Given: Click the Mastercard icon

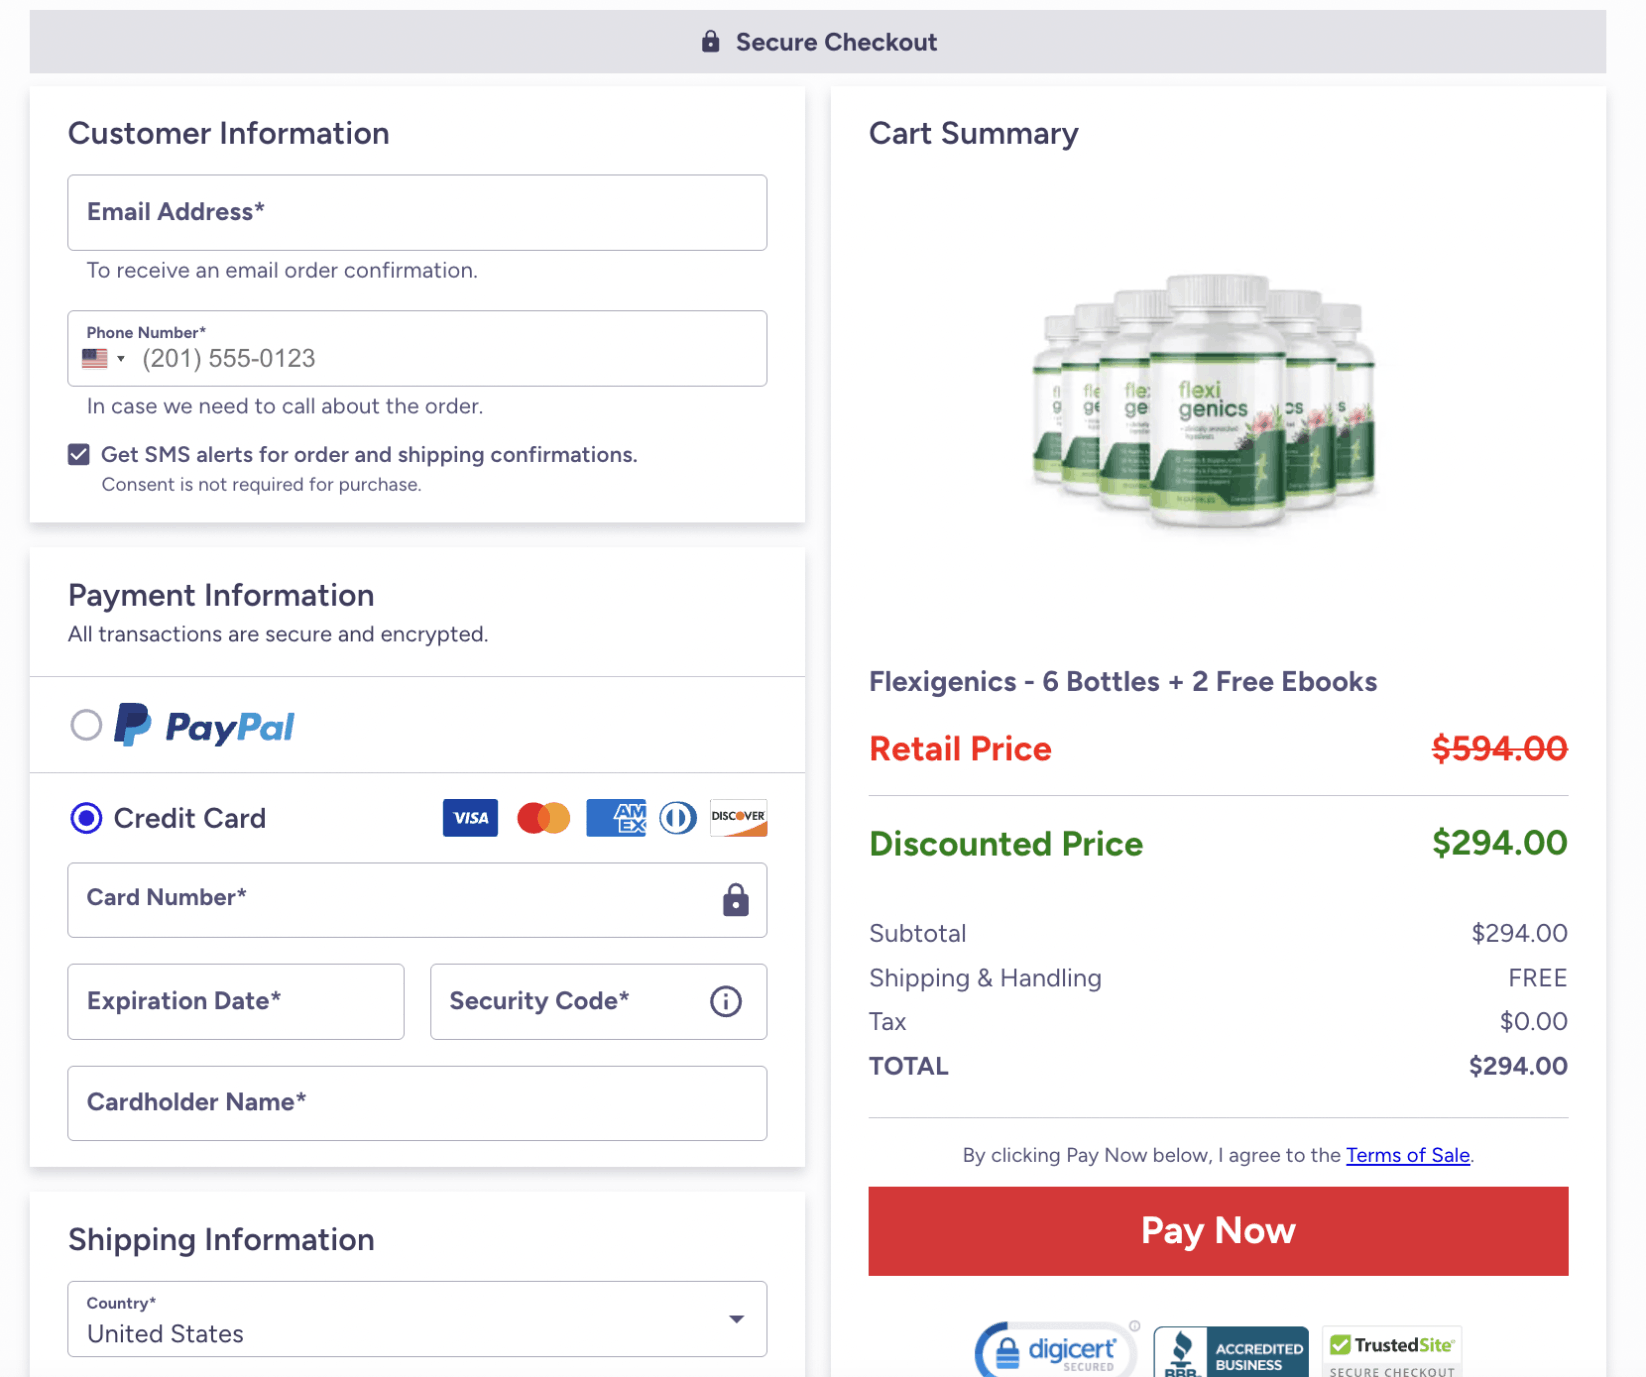Looking at the screenshot, I should [x=543, y=818].
